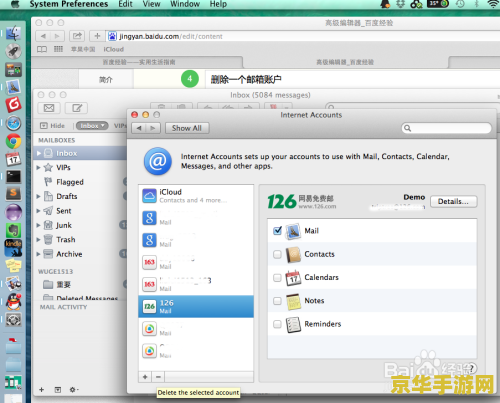
Task: Click iCloud bookmark in Safari bar
Action: coord(113,49)
